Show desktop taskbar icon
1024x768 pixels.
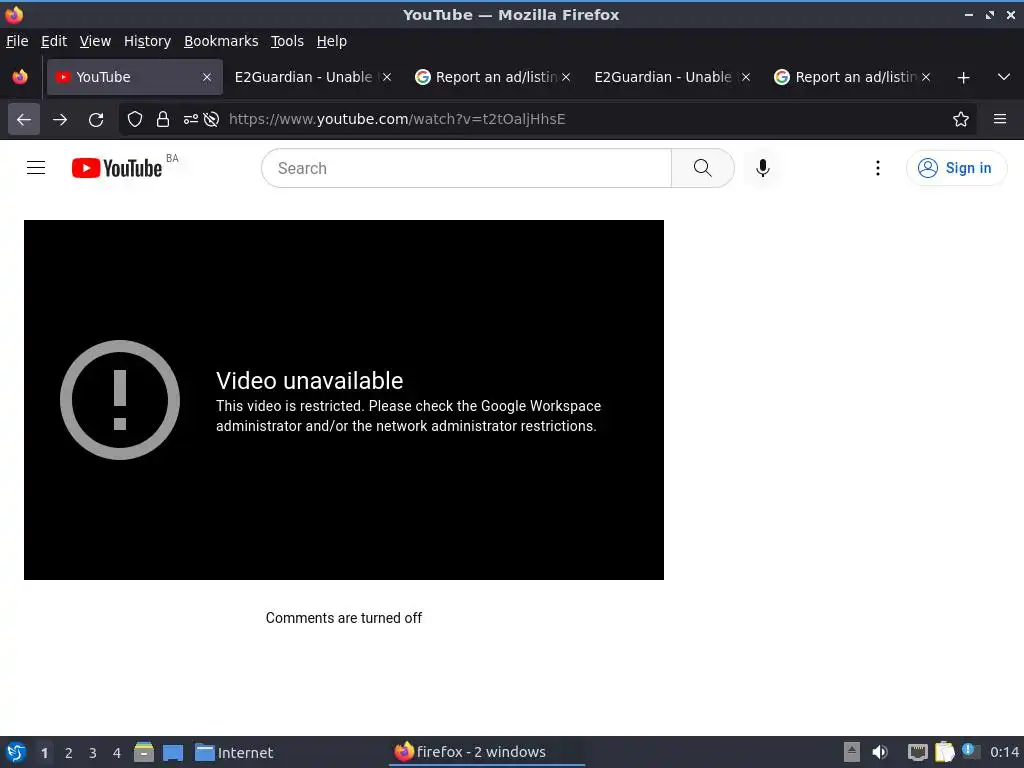173,753
